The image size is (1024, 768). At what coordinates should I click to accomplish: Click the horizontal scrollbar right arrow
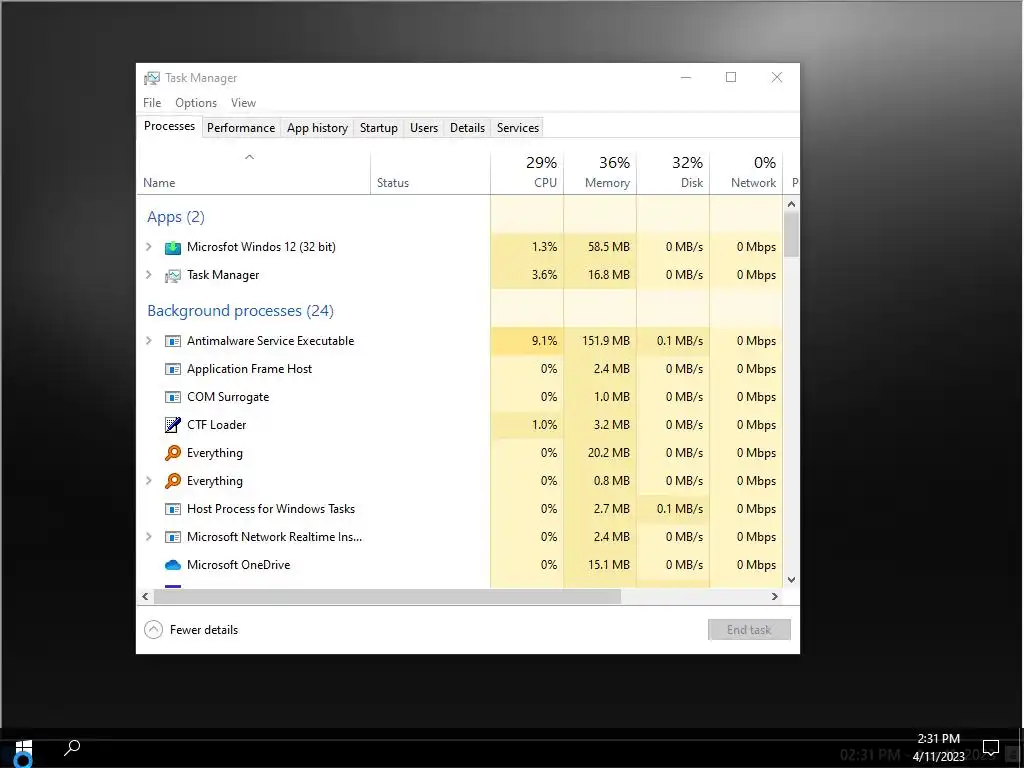coord(775,596)
